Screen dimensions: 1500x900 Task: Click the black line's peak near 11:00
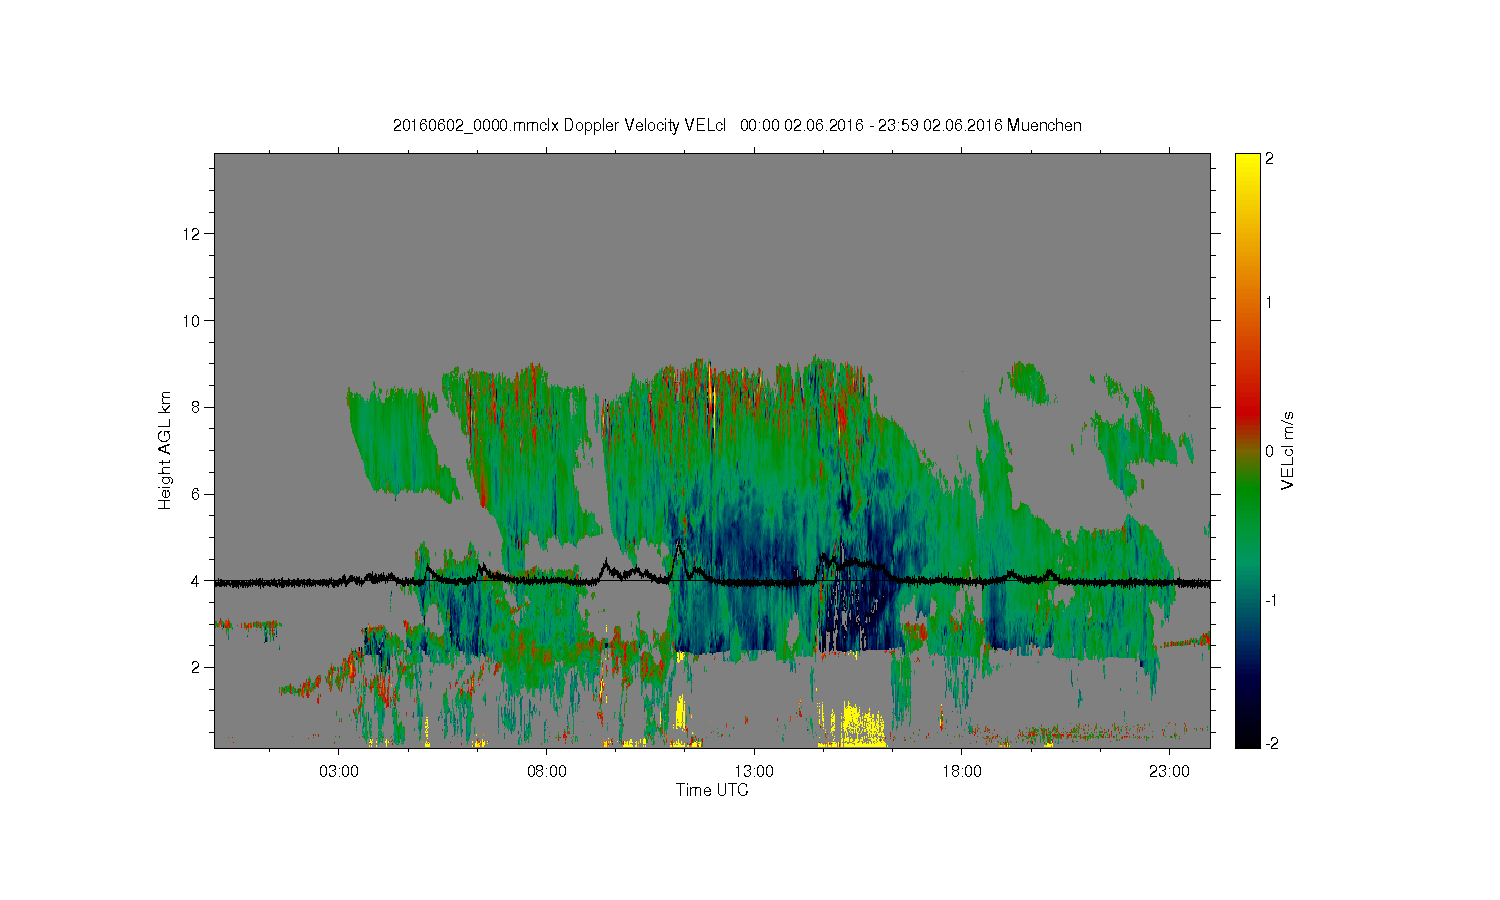(x=680, y=544)
